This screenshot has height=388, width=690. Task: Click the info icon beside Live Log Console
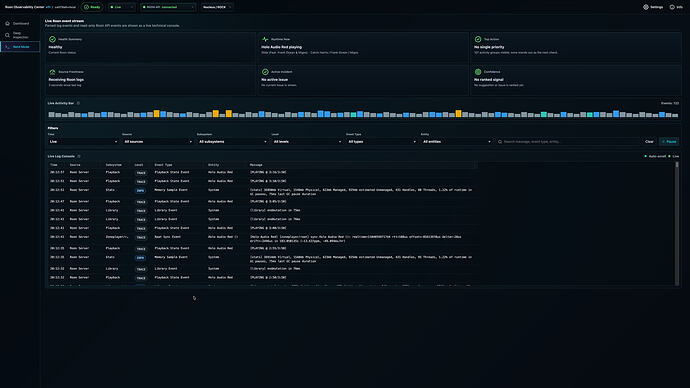pos(79,156)
